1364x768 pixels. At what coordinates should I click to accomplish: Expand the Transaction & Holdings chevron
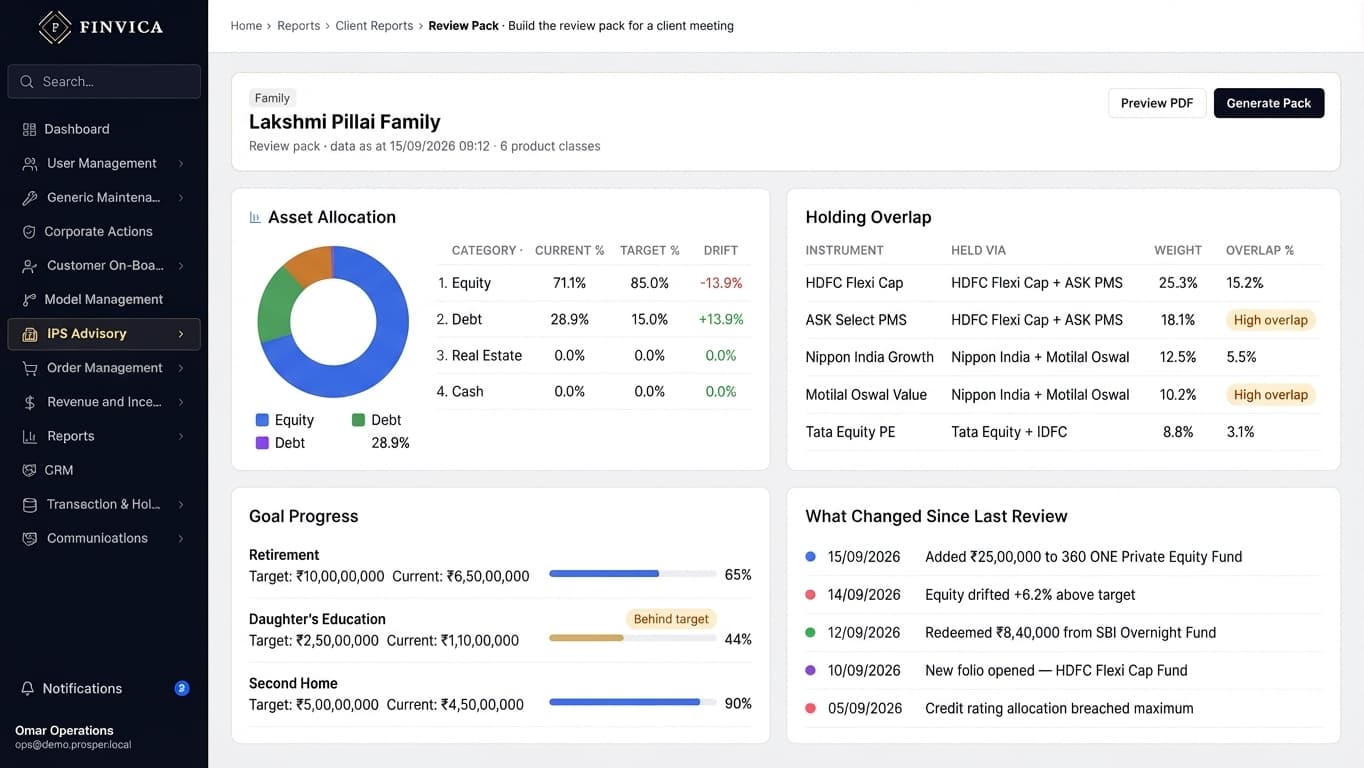[x=181, y=504]
